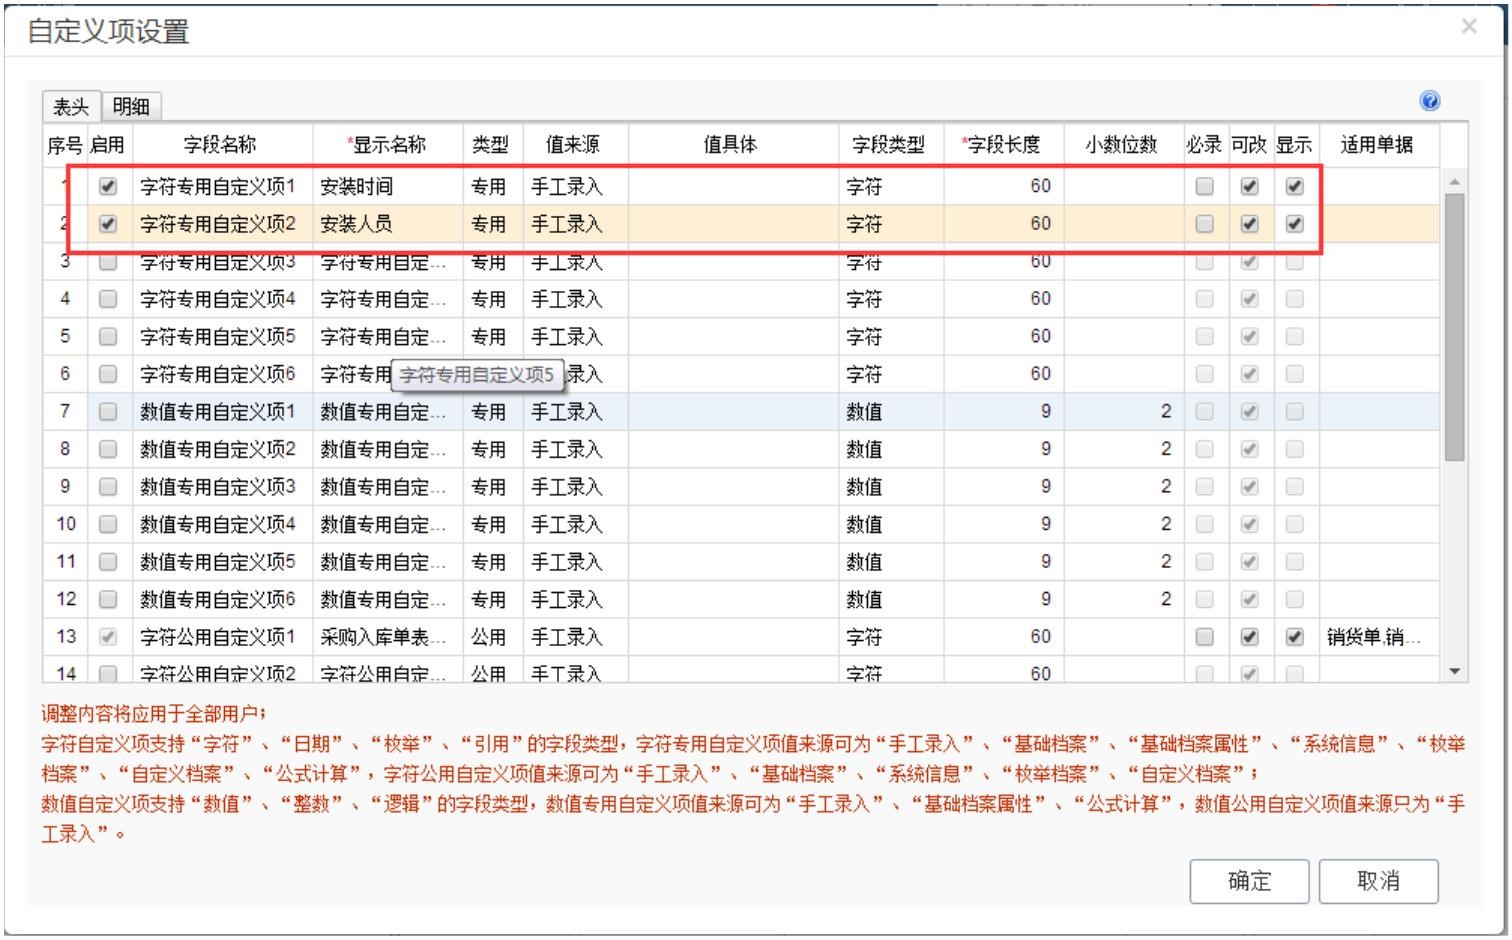Open 适用单据 cell showing 销货单
1512x940 pixels.
(x=1377, y=637)
